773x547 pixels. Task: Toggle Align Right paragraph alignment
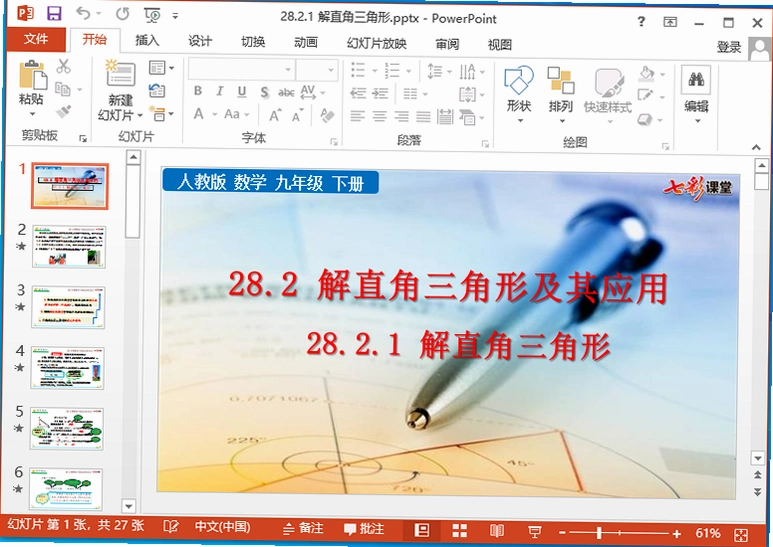401,117
